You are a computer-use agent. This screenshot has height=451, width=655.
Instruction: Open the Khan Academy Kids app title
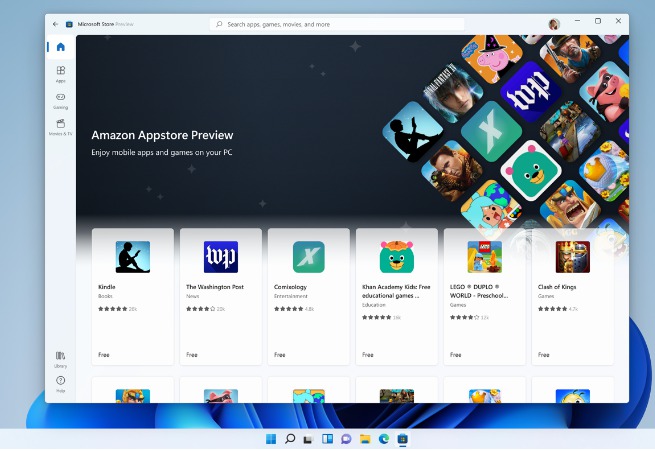[396, 291]
